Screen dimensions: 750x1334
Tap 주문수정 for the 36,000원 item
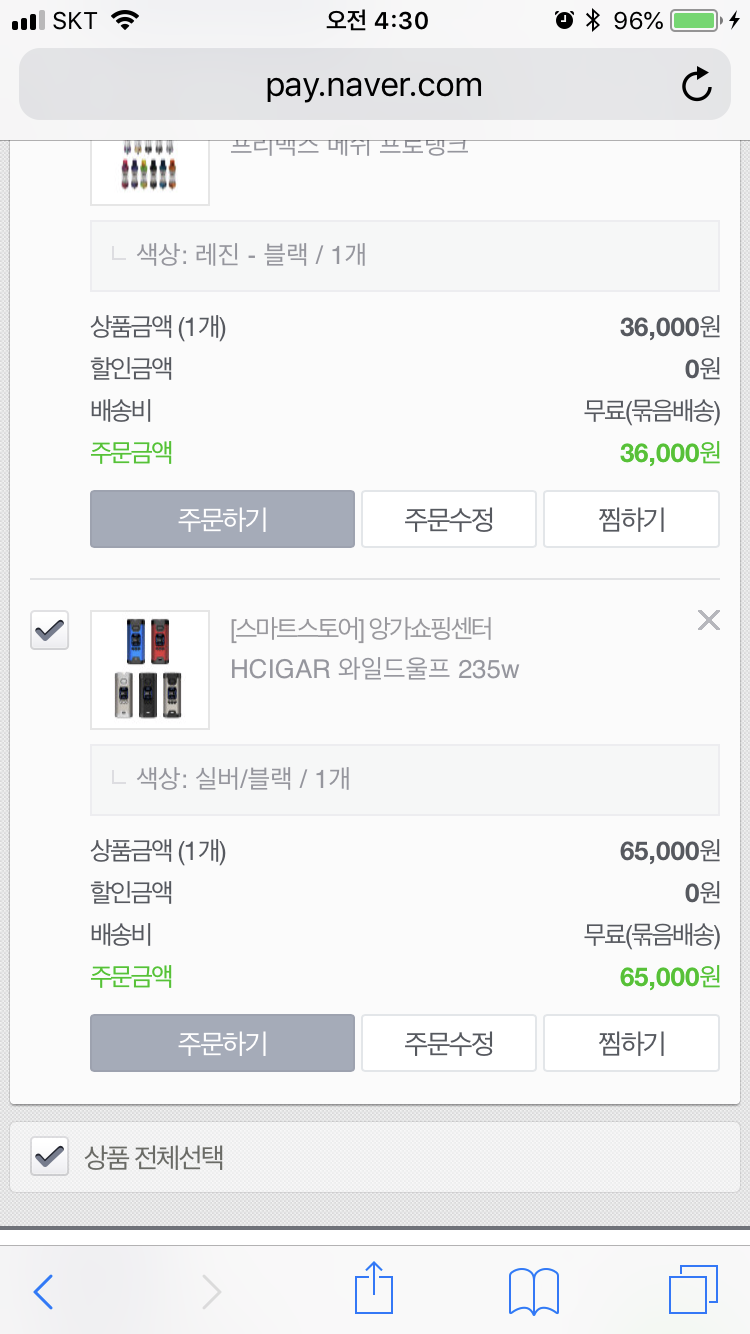tap(448, 519)
